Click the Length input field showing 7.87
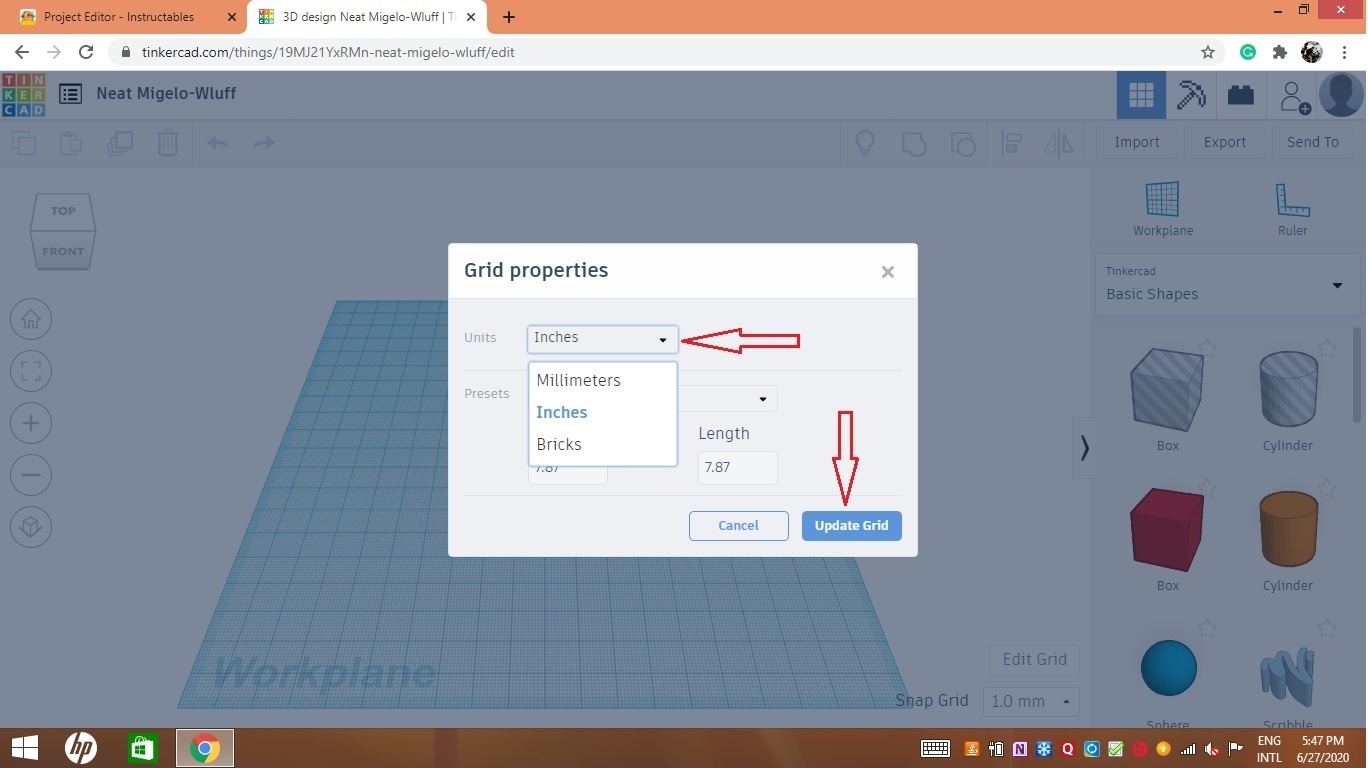Screen dimensions: 1368x768 point(737,466)
